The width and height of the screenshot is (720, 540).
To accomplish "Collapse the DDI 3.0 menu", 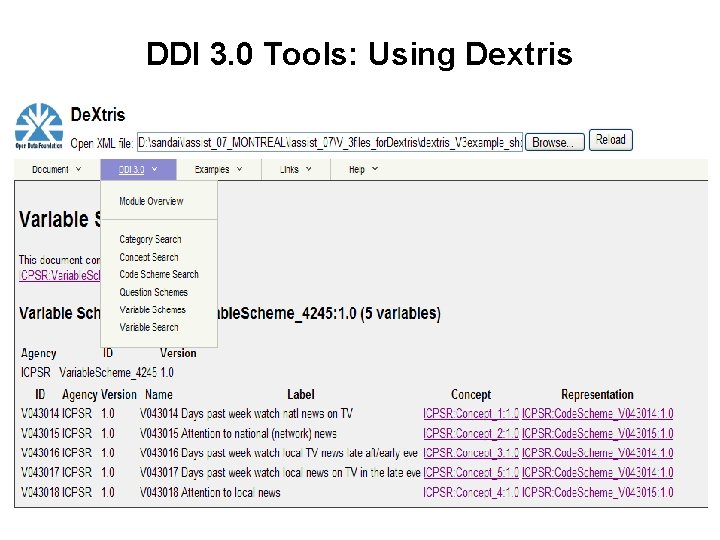I will tap(138, 169).
